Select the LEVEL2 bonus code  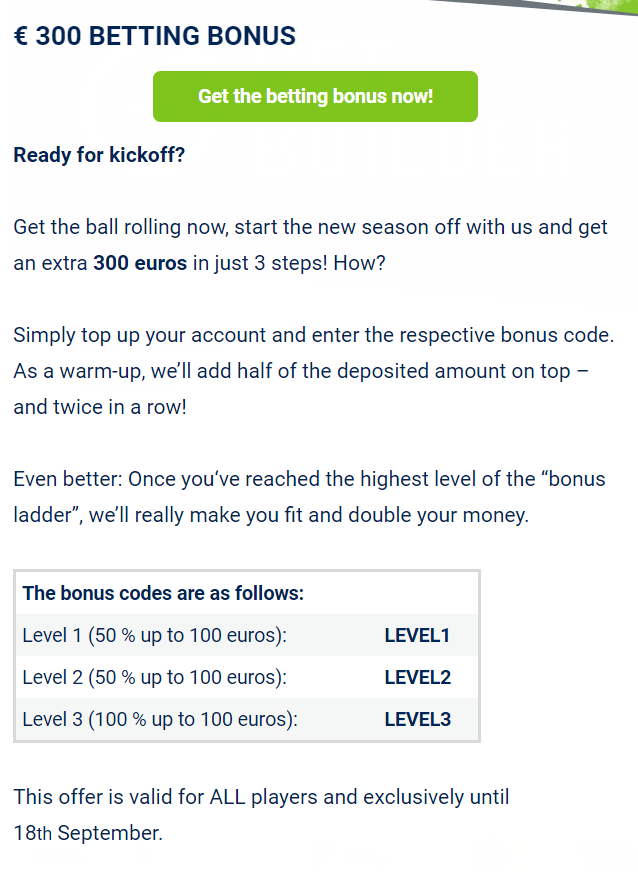point(417,677)
